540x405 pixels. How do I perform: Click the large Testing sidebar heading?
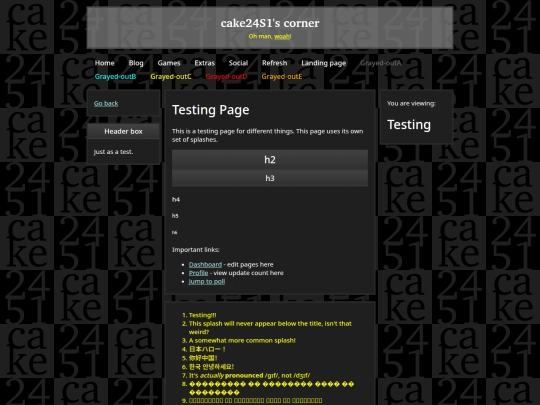pyautogui.click(x=409, y=125)
